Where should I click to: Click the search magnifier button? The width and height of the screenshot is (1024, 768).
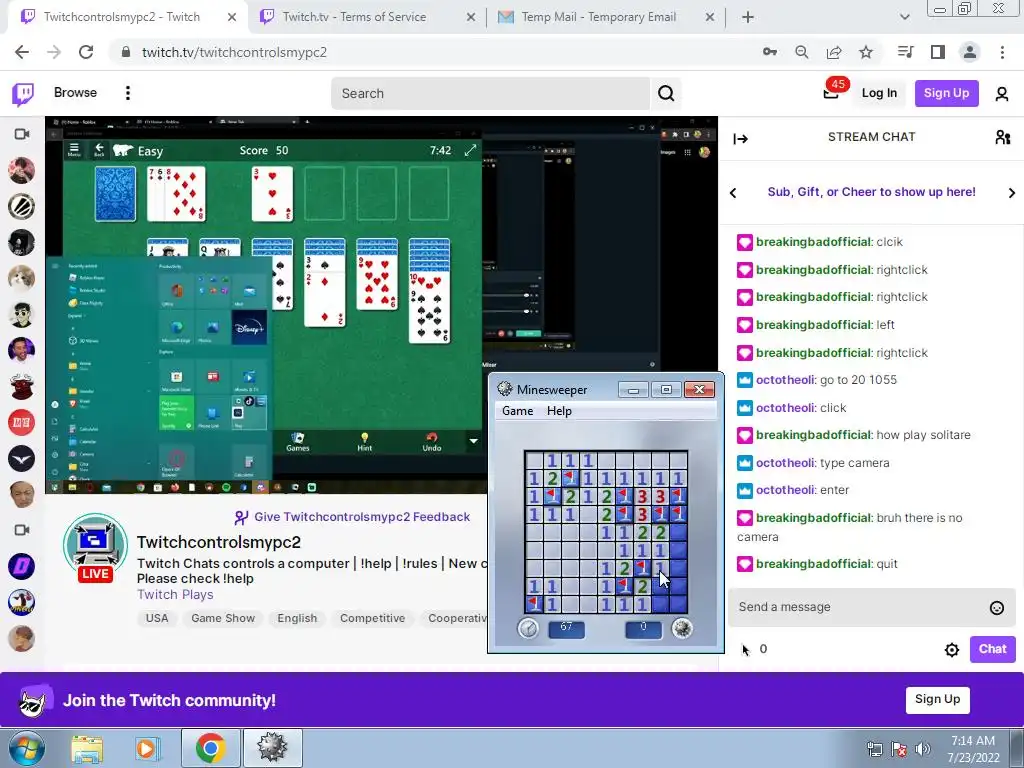point(666,93)
